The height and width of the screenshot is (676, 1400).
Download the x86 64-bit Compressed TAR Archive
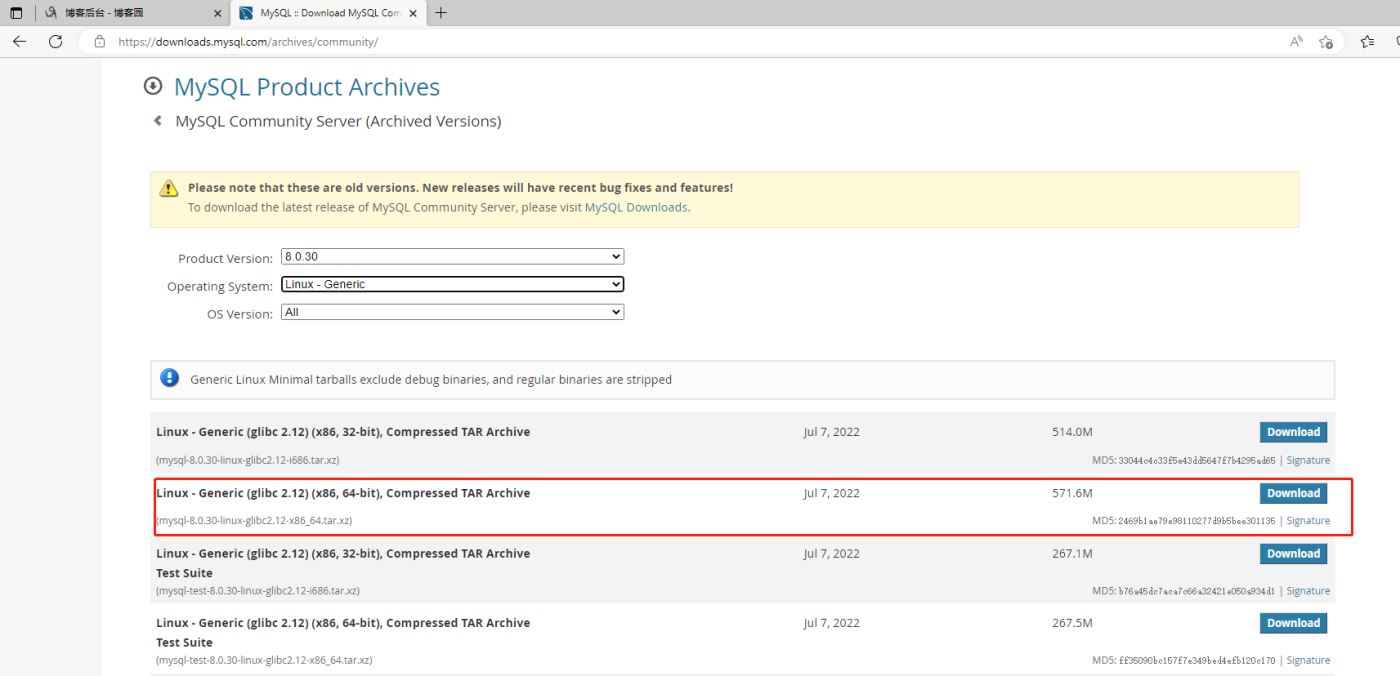point(1293,493)
